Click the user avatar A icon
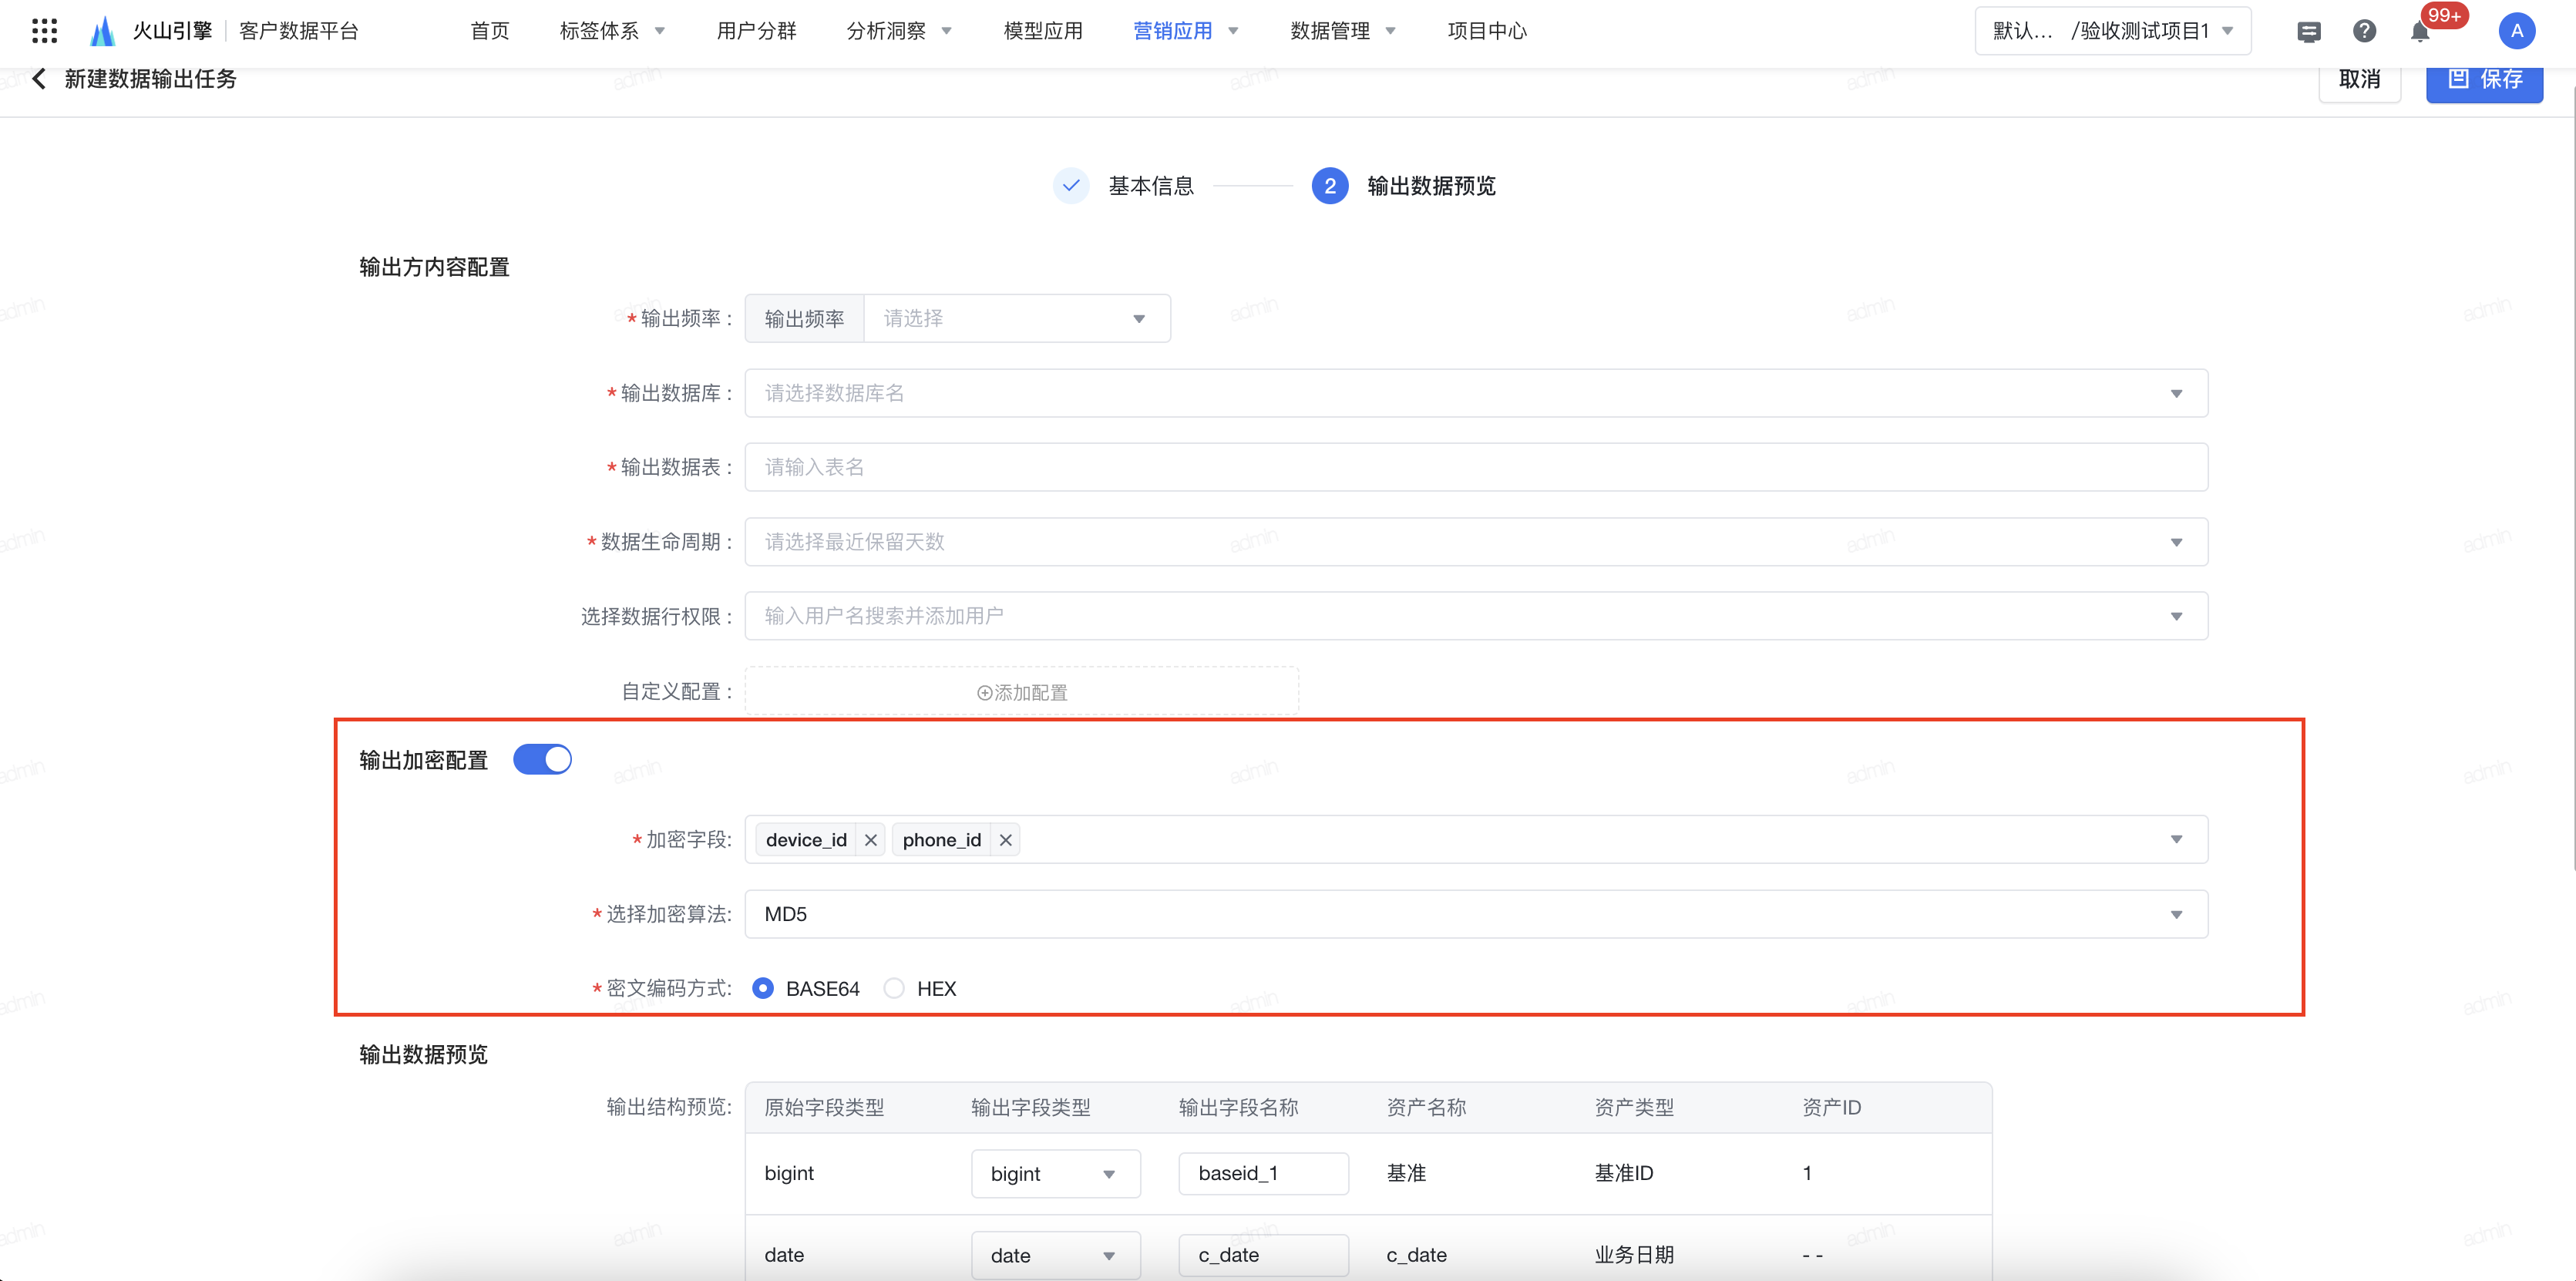Viewport: 2576px width, 1281px height. pos(2516,31)
